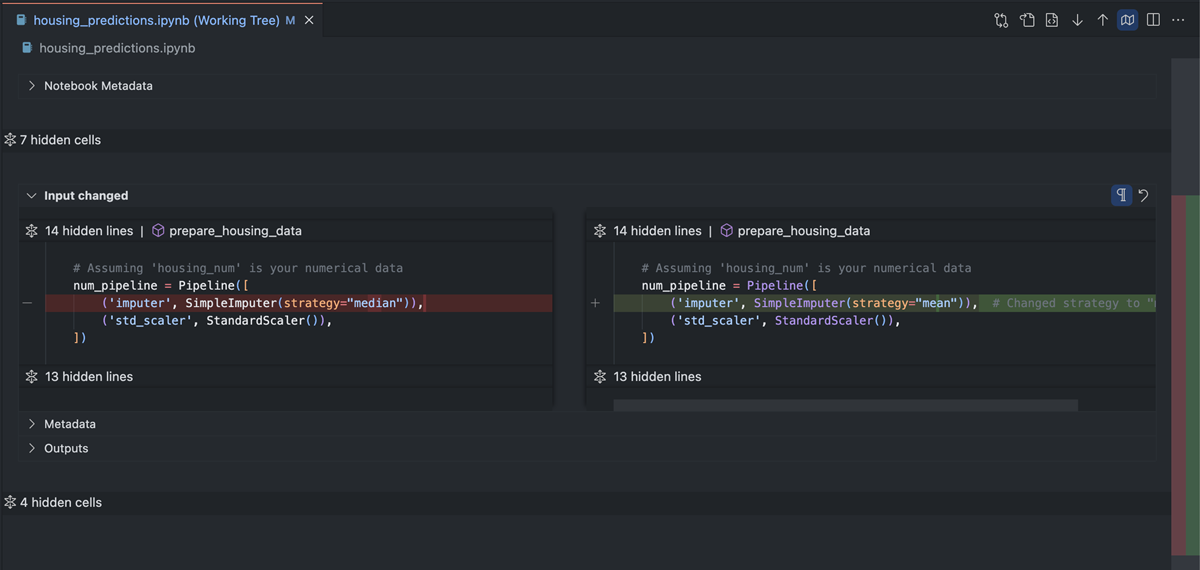Toggle whitespace pilcrow button in cell
Image resolution: width=1200 pixels, height=570 pixels.
click(x=1122, y=195)
